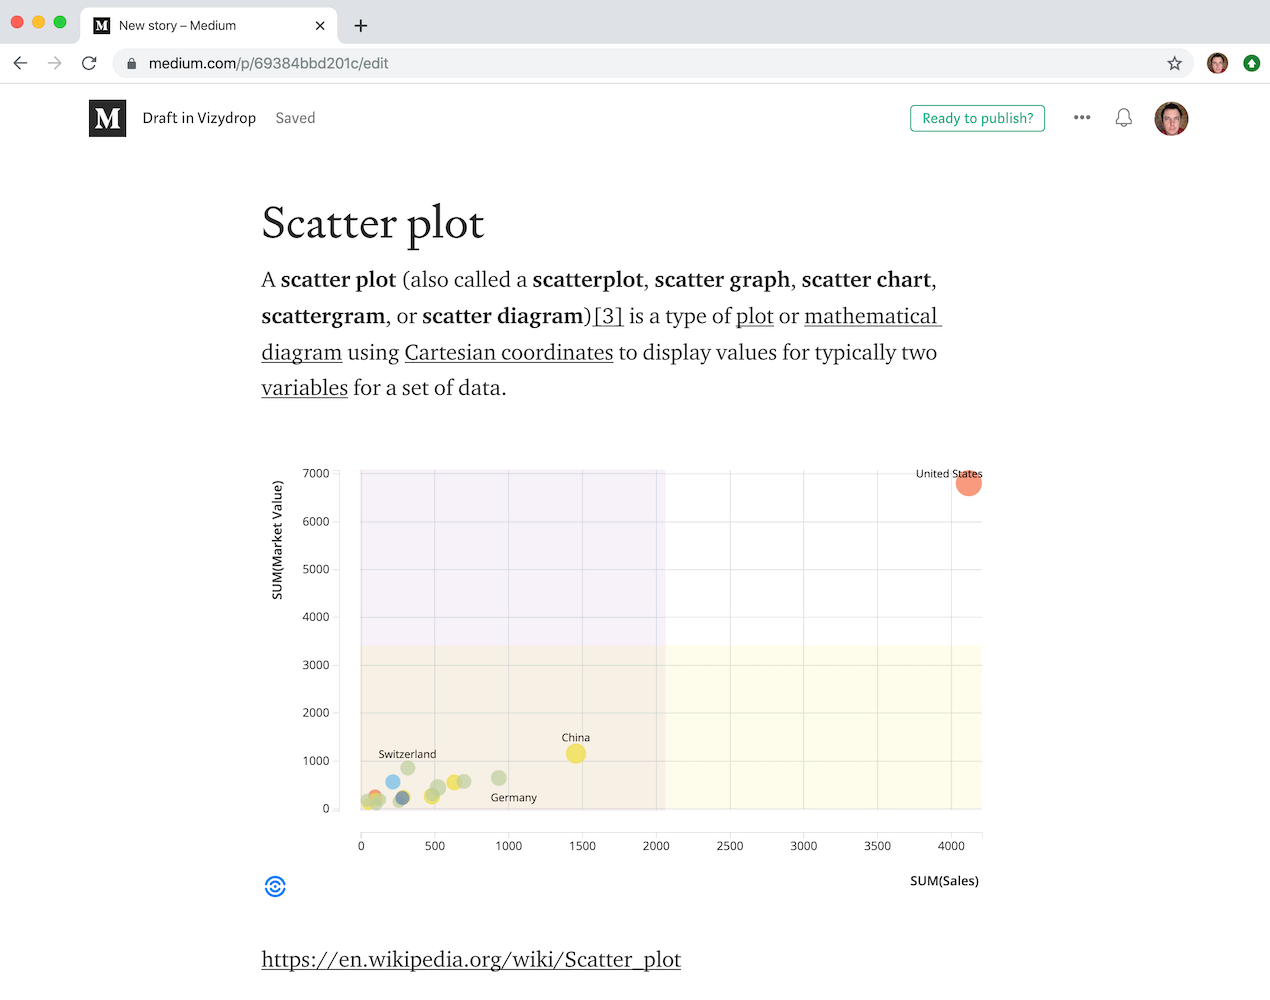Go back using the back arrow
This screenshot has width=1270, height=1000.
point(20,62)
